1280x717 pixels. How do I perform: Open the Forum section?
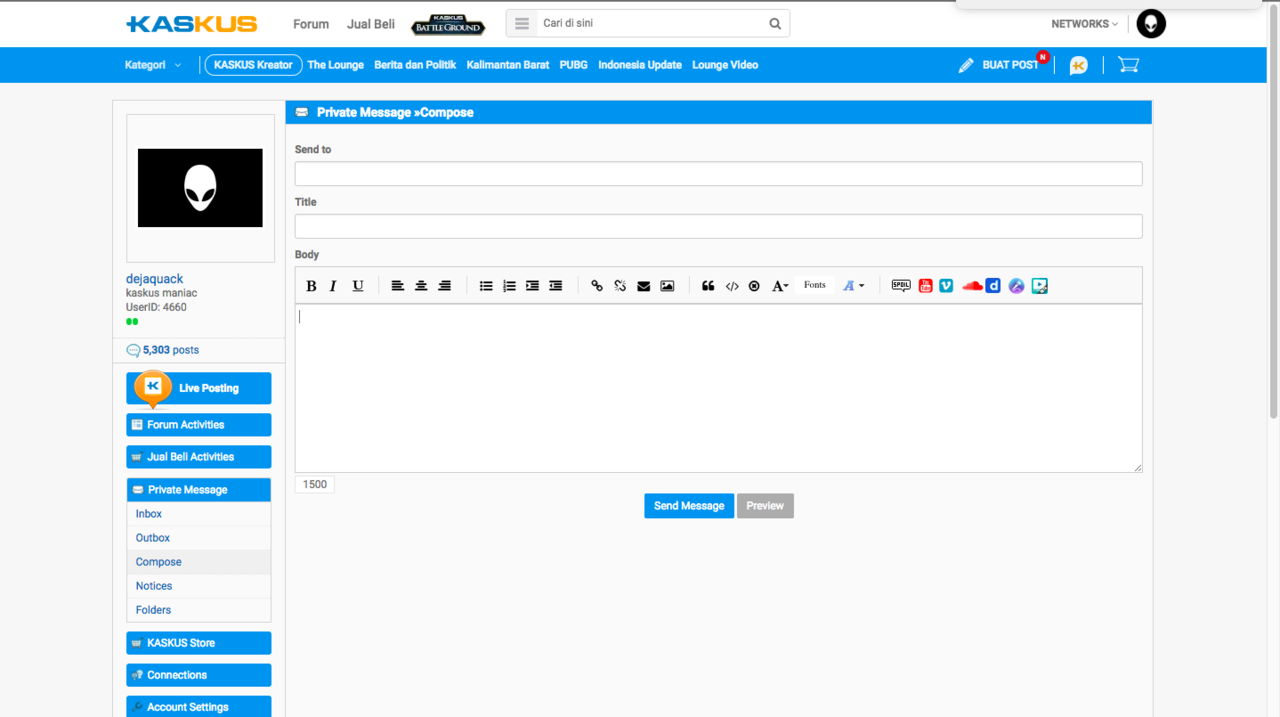[x=311, y=24]
